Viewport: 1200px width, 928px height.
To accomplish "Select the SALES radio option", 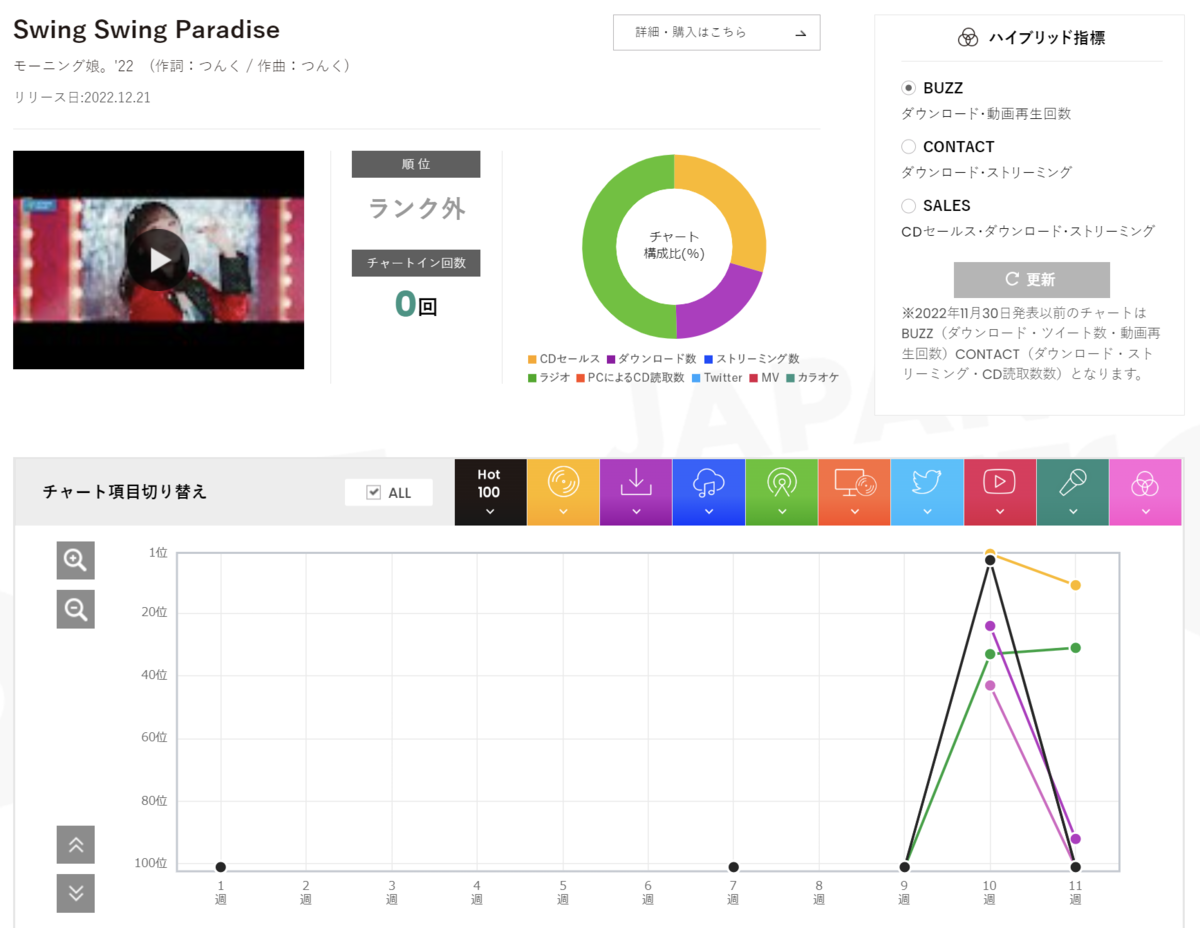I will pyautogui.click(x=909, y=206).
